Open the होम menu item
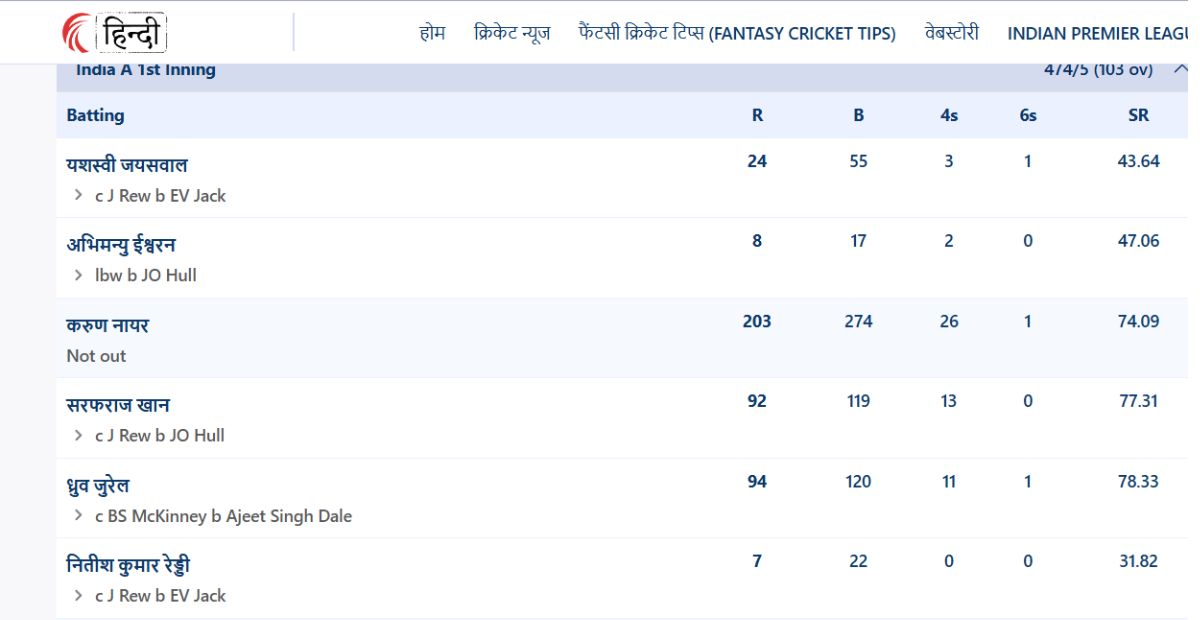Viewport: 1200px width, 620px height. point(432,33)
